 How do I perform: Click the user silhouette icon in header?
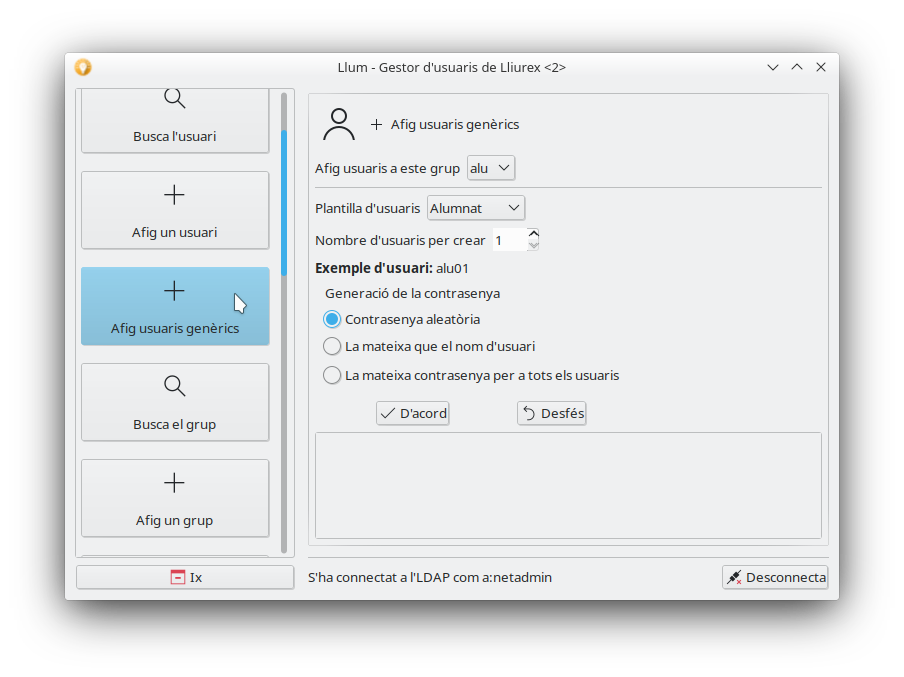[x=339, y=125]
